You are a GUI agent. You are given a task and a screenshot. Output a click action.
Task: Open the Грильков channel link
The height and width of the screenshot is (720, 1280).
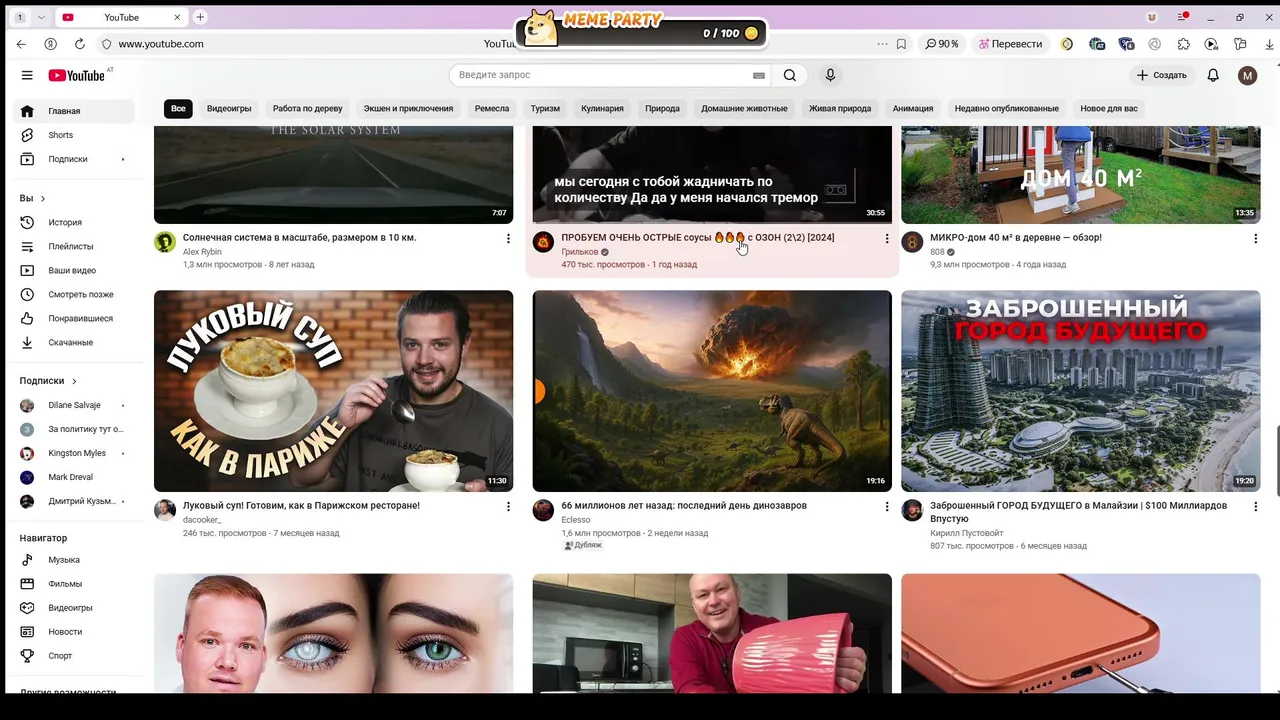tap(580, 252)
